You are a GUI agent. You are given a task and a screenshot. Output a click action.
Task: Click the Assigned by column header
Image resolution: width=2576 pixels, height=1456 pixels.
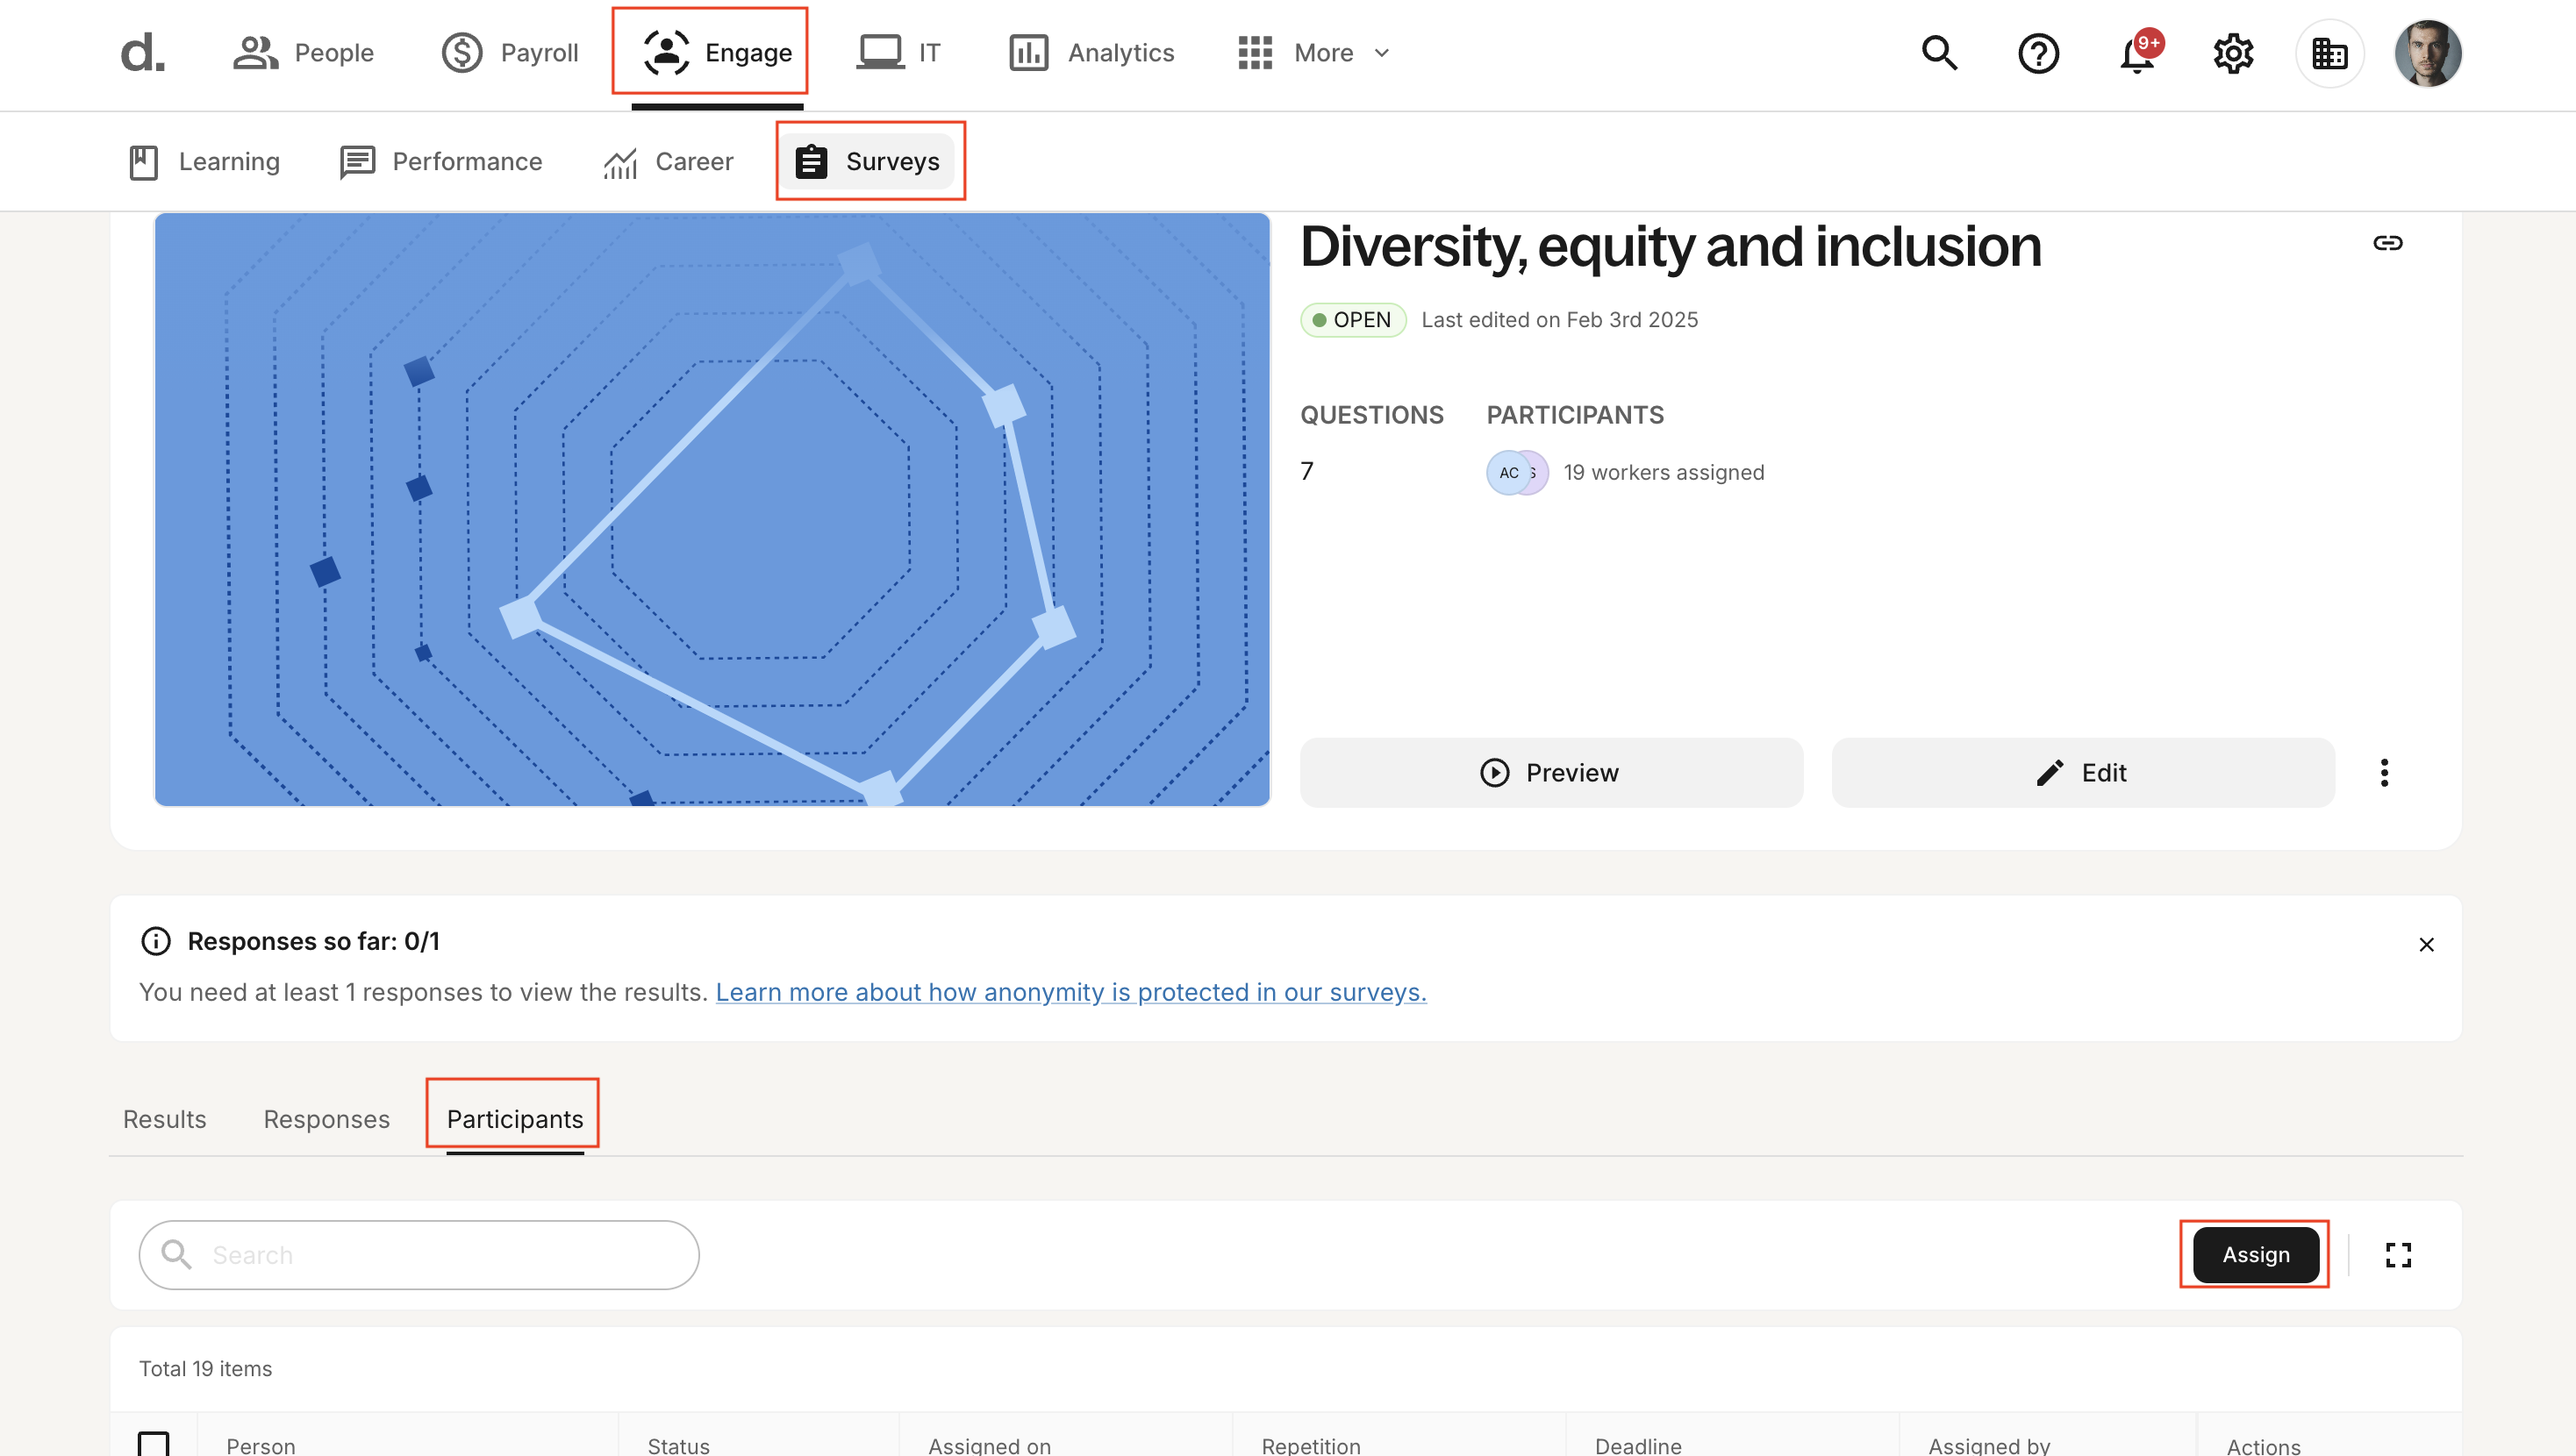(1989, 1445)
